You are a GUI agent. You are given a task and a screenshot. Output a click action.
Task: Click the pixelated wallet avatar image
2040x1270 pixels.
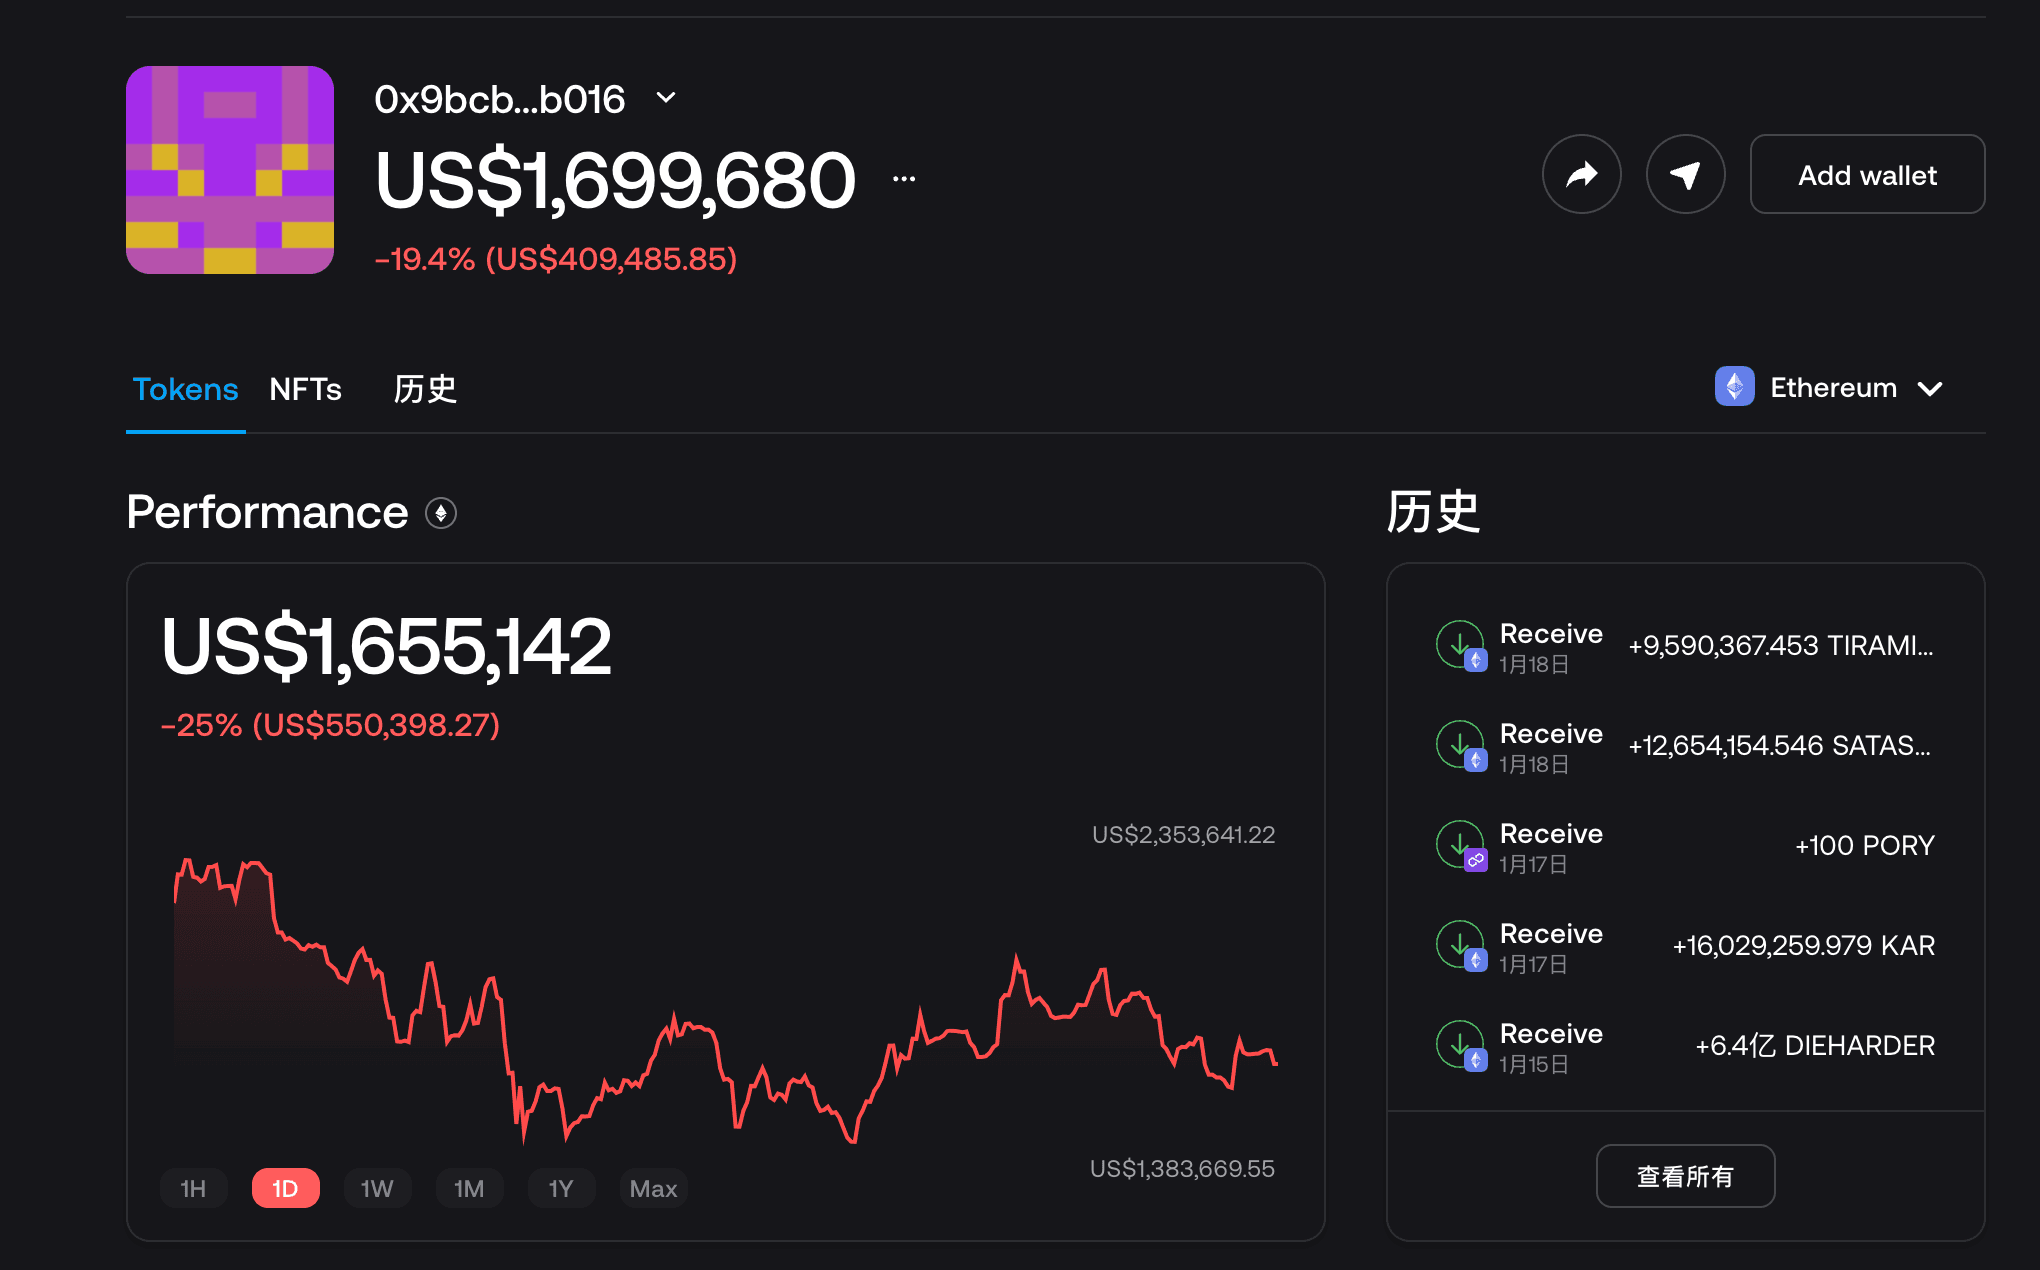(x=229, y=170)
